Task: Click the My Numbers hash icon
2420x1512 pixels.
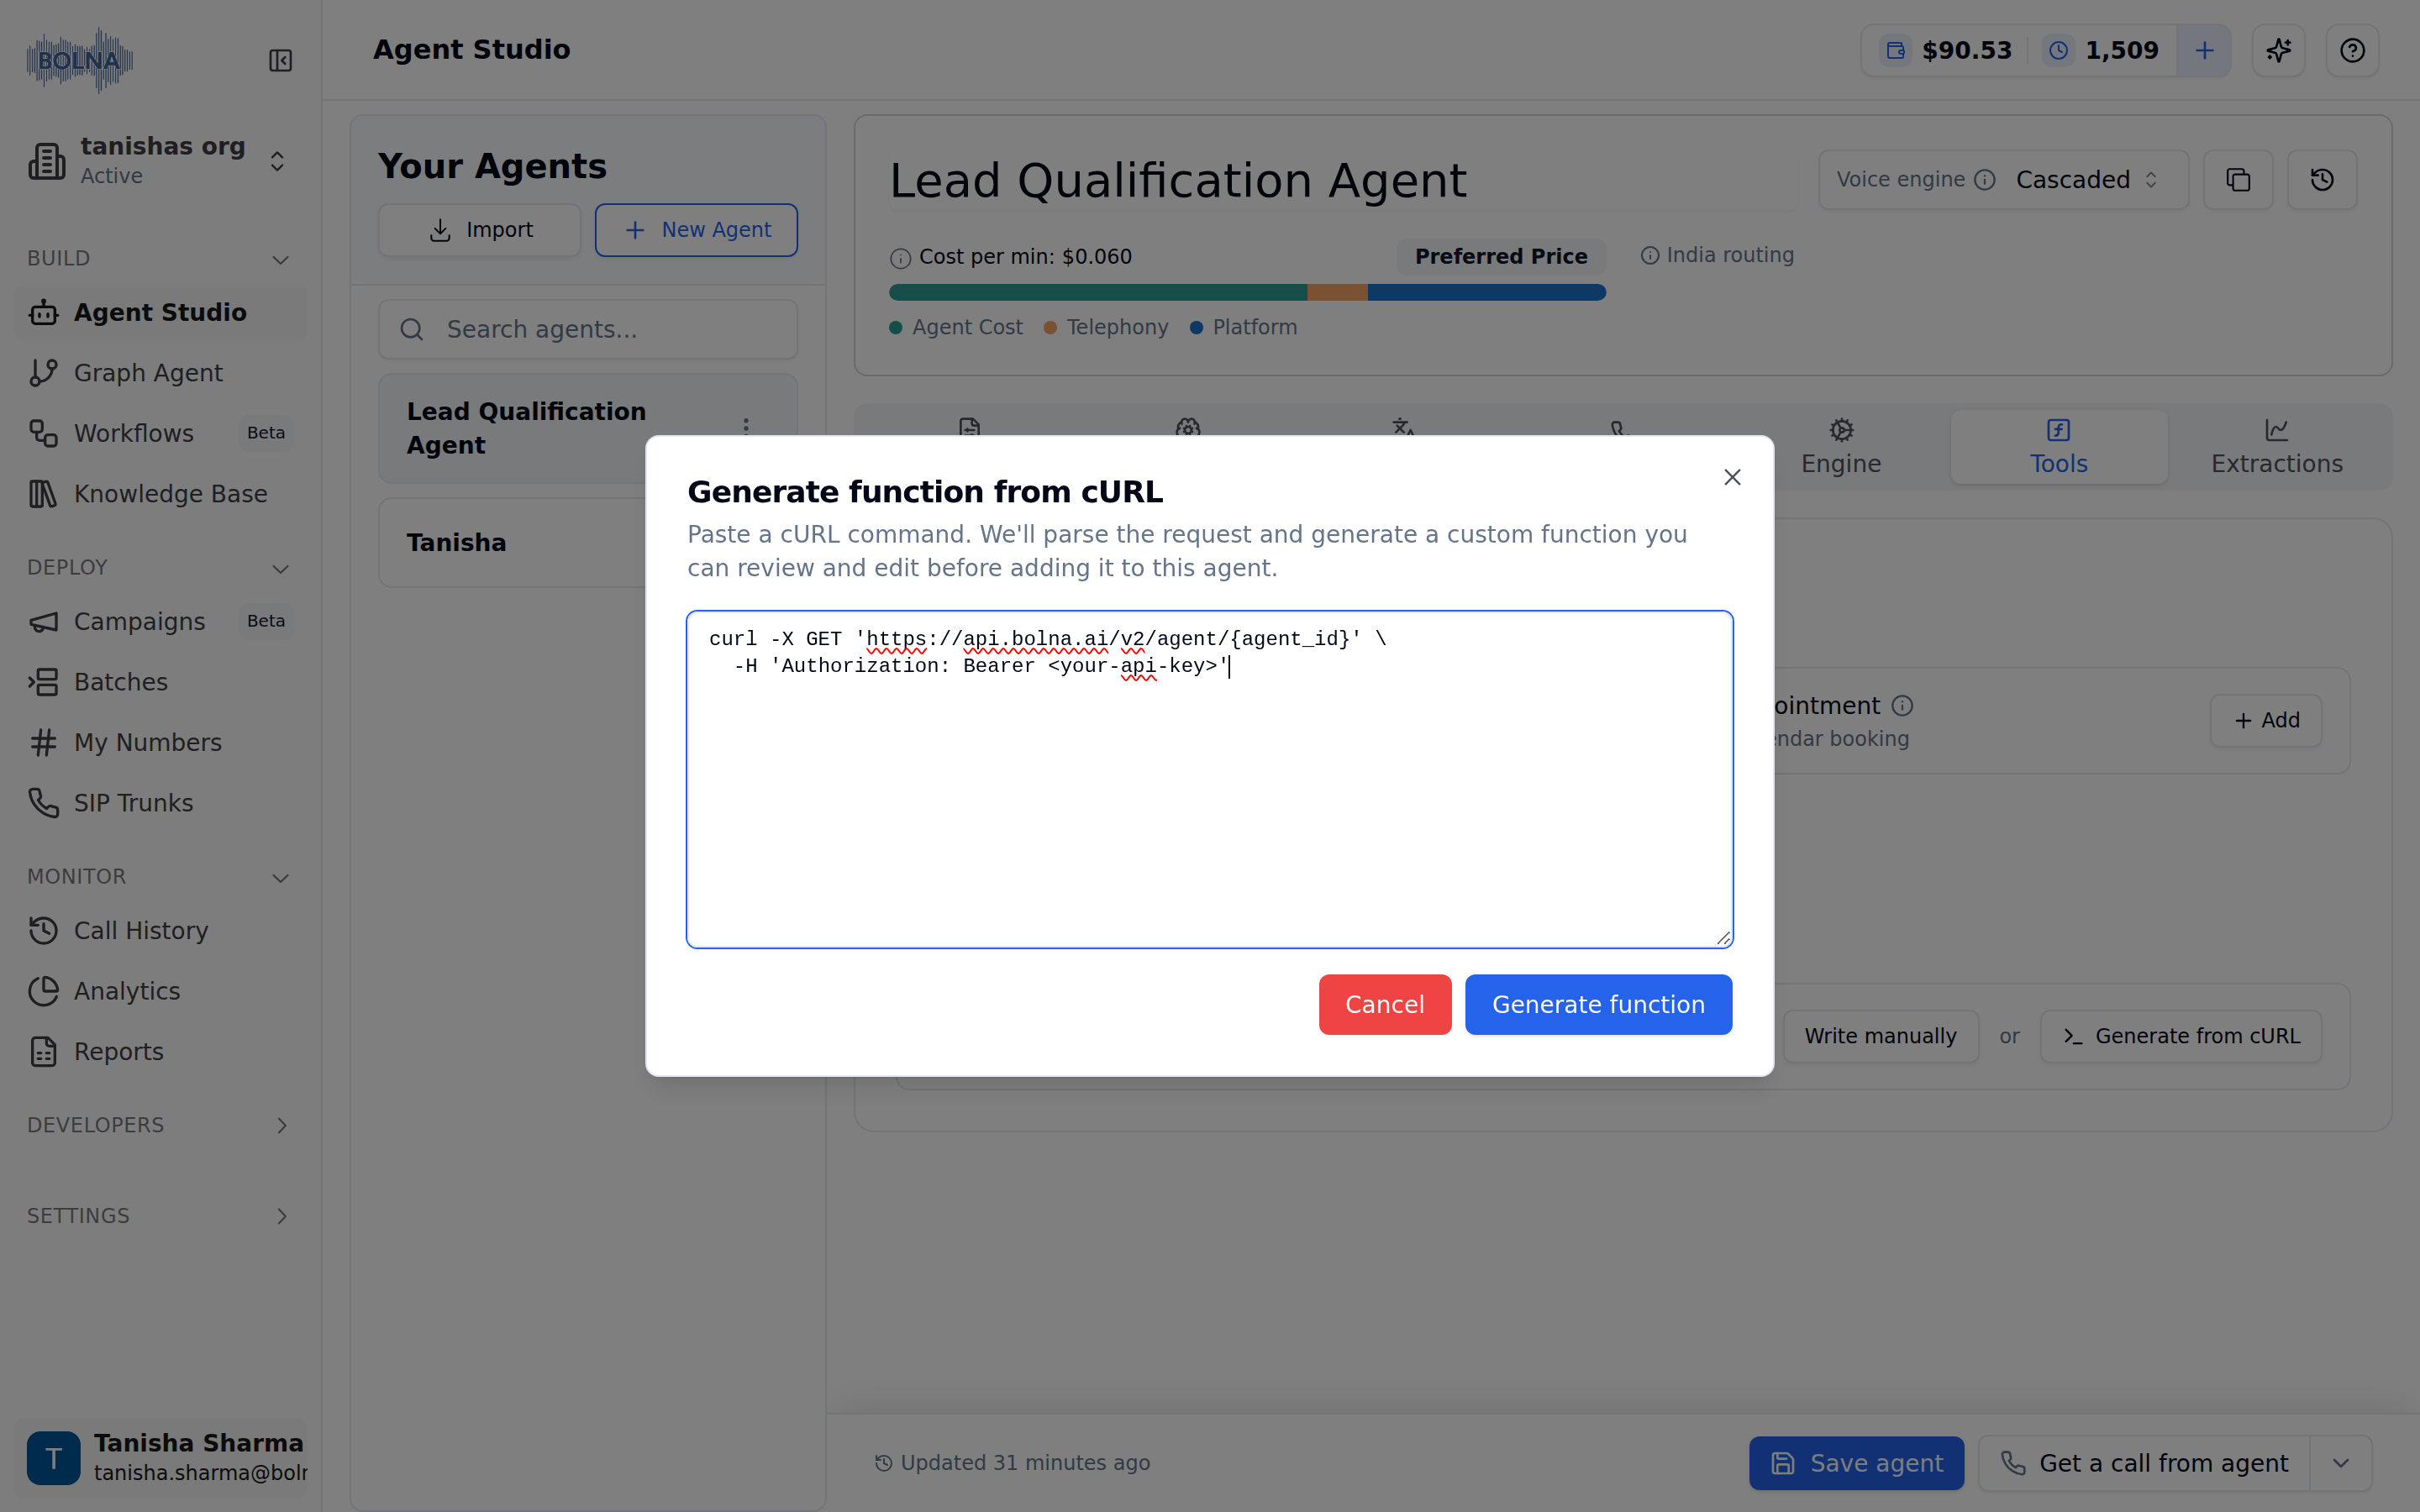Action: coord(43,742)
